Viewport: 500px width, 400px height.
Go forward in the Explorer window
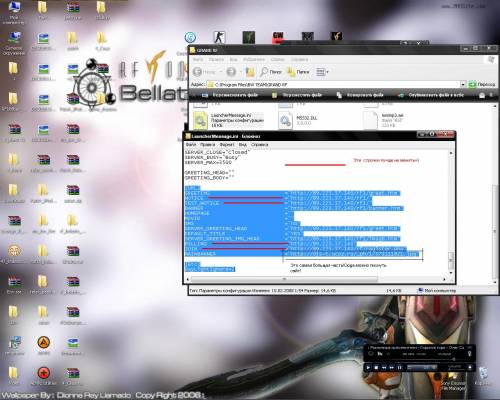231,72
